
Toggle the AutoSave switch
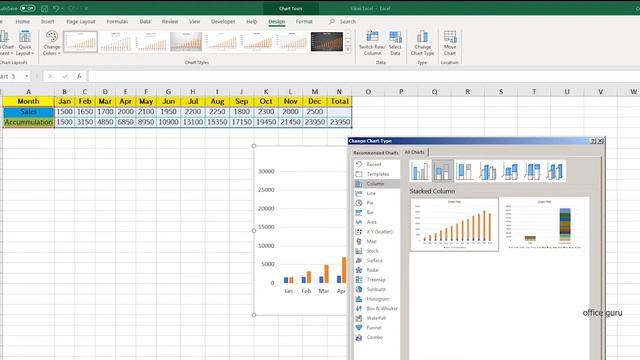[27, 8]
